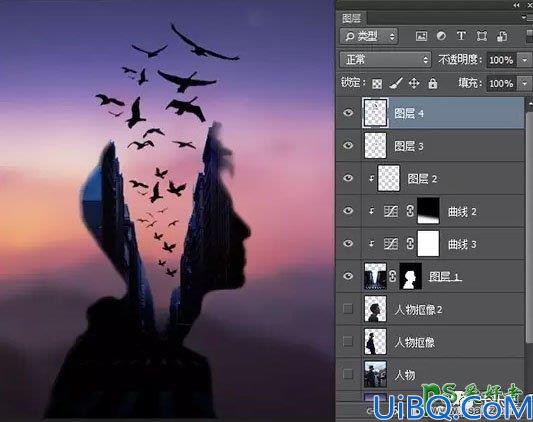Select 图层 2 thumbnail

pos(389,178)
